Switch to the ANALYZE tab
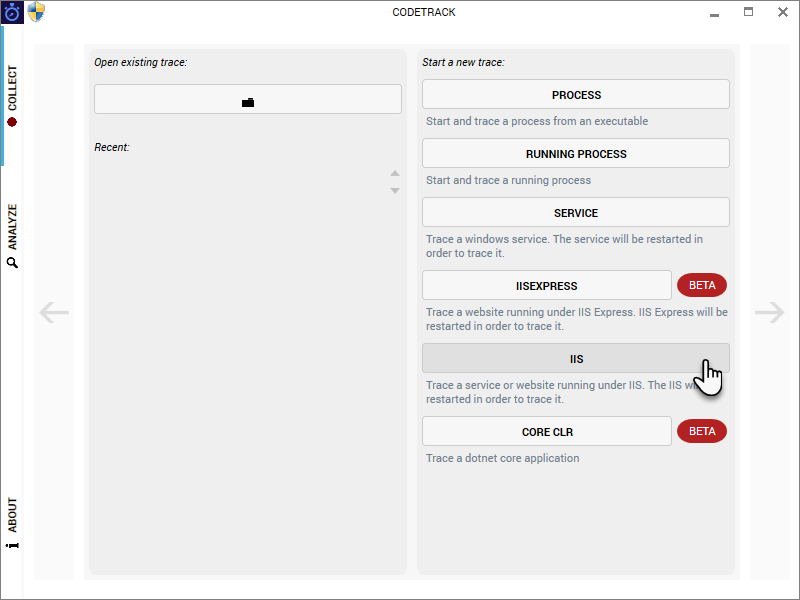The width and height of the screenshot is (800, 600). [12, 236]
